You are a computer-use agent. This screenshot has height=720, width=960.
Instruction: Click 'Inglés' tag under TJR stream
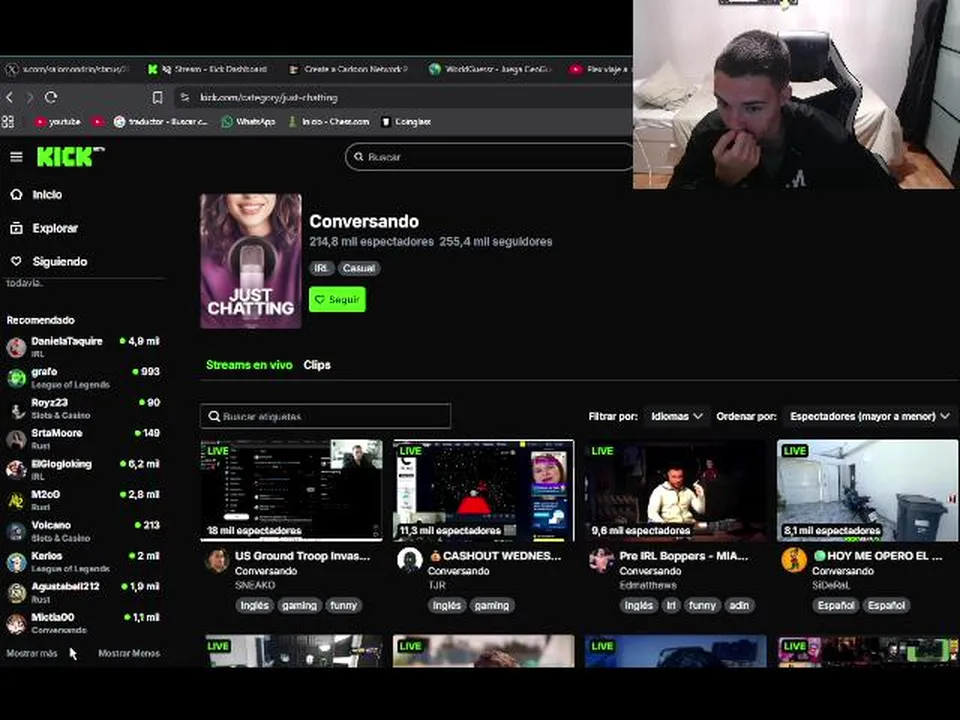click(447, 606)
